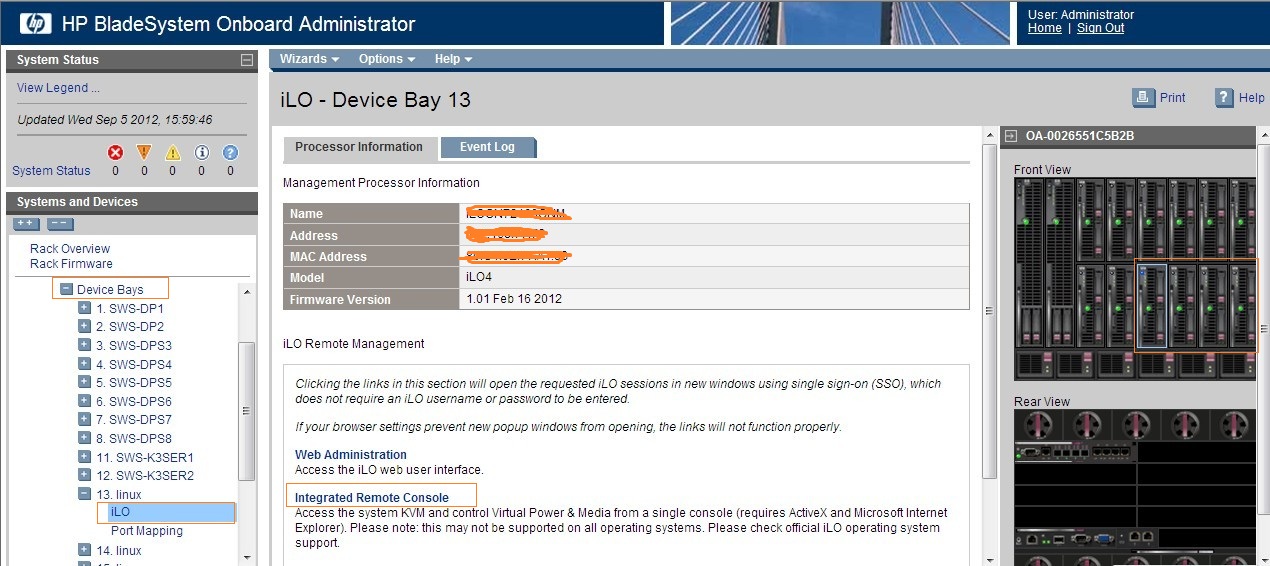The height and width of the screenshot is (566, 1270).
Task: Expand bay 8. SWS-DPS8
Action: coord(85,438)
